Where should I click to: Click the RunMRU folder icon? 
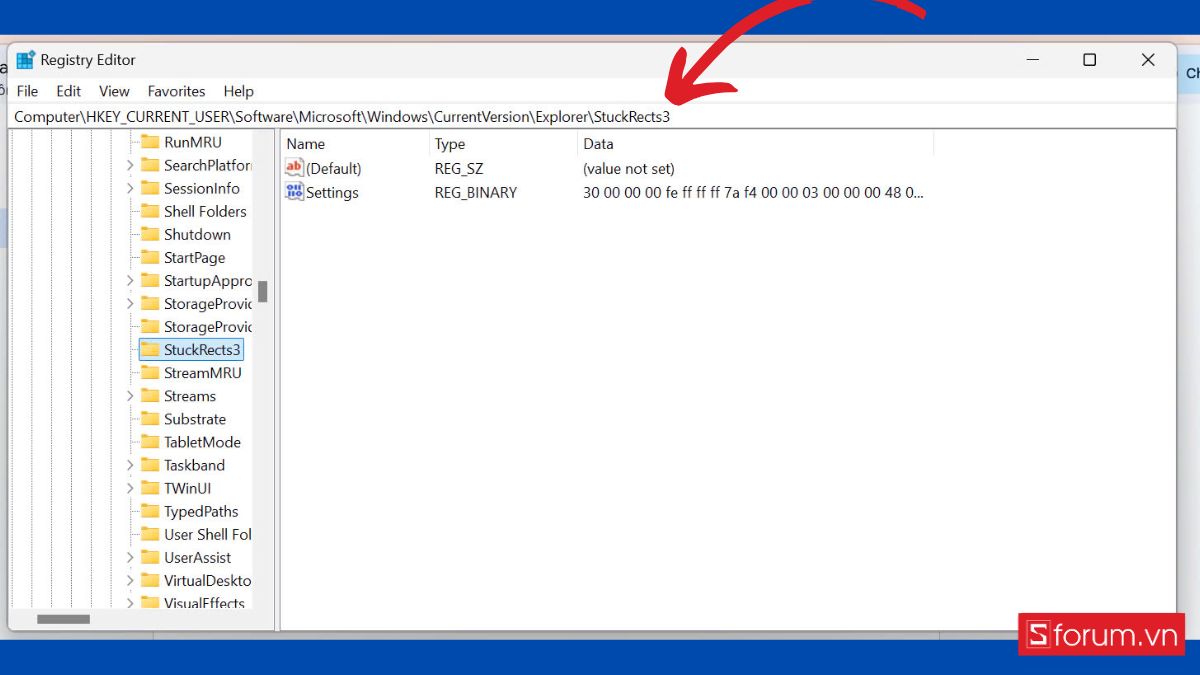click(150, 142)
